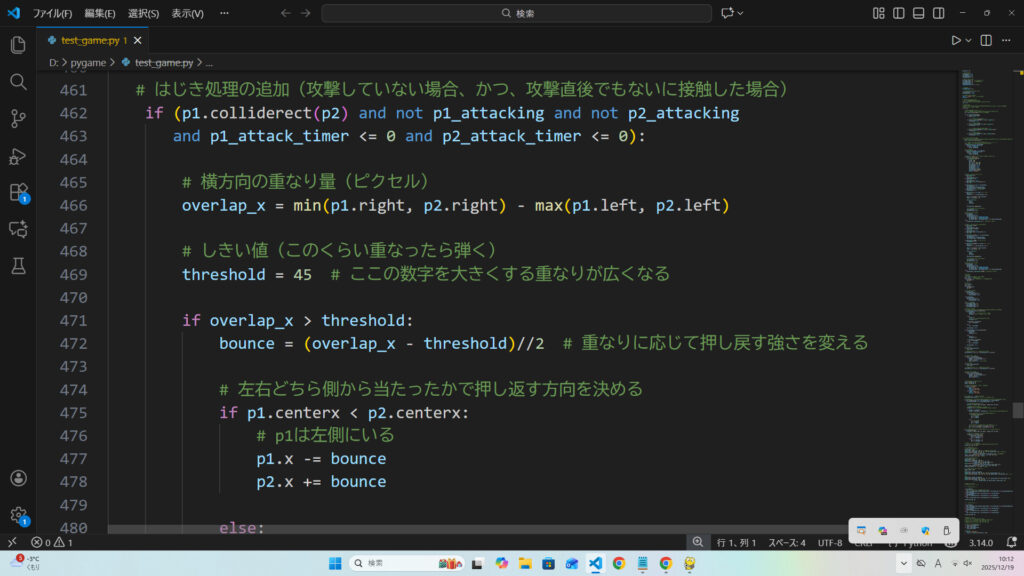Toggle the secondary side bar layout button
The image size is (1024, 576).
(939, 13)
